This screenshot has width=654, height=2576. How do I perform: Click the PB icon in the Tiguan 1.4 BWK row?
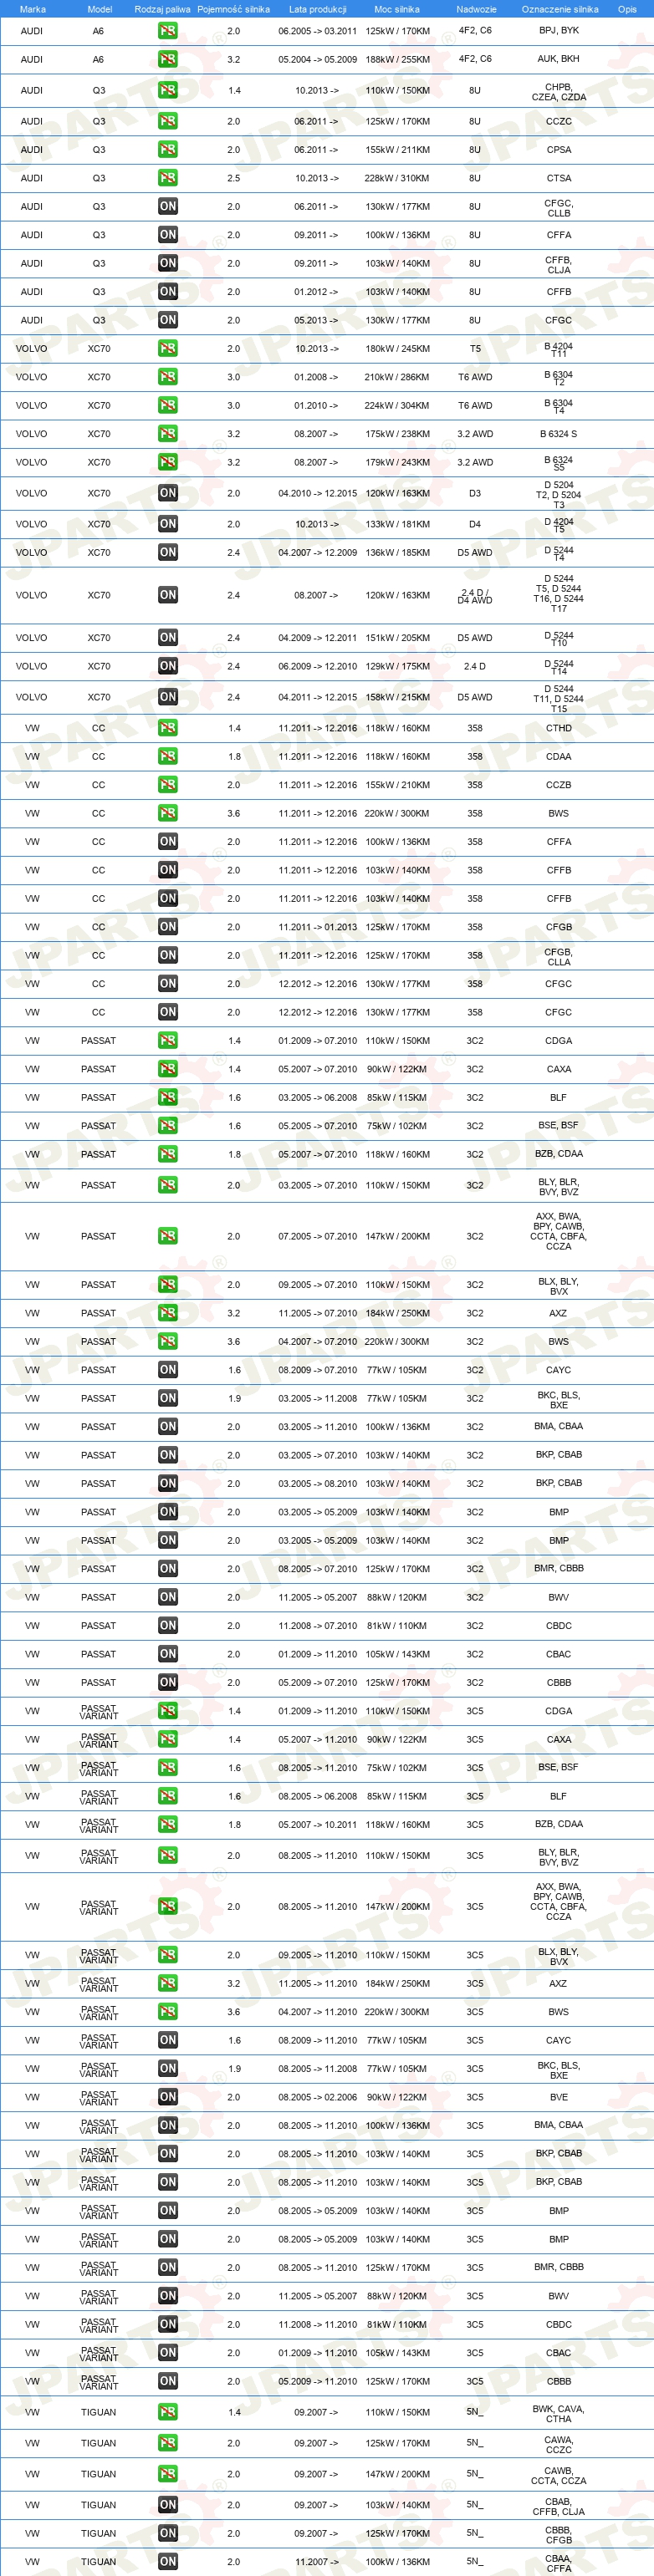pos(168,2412)
